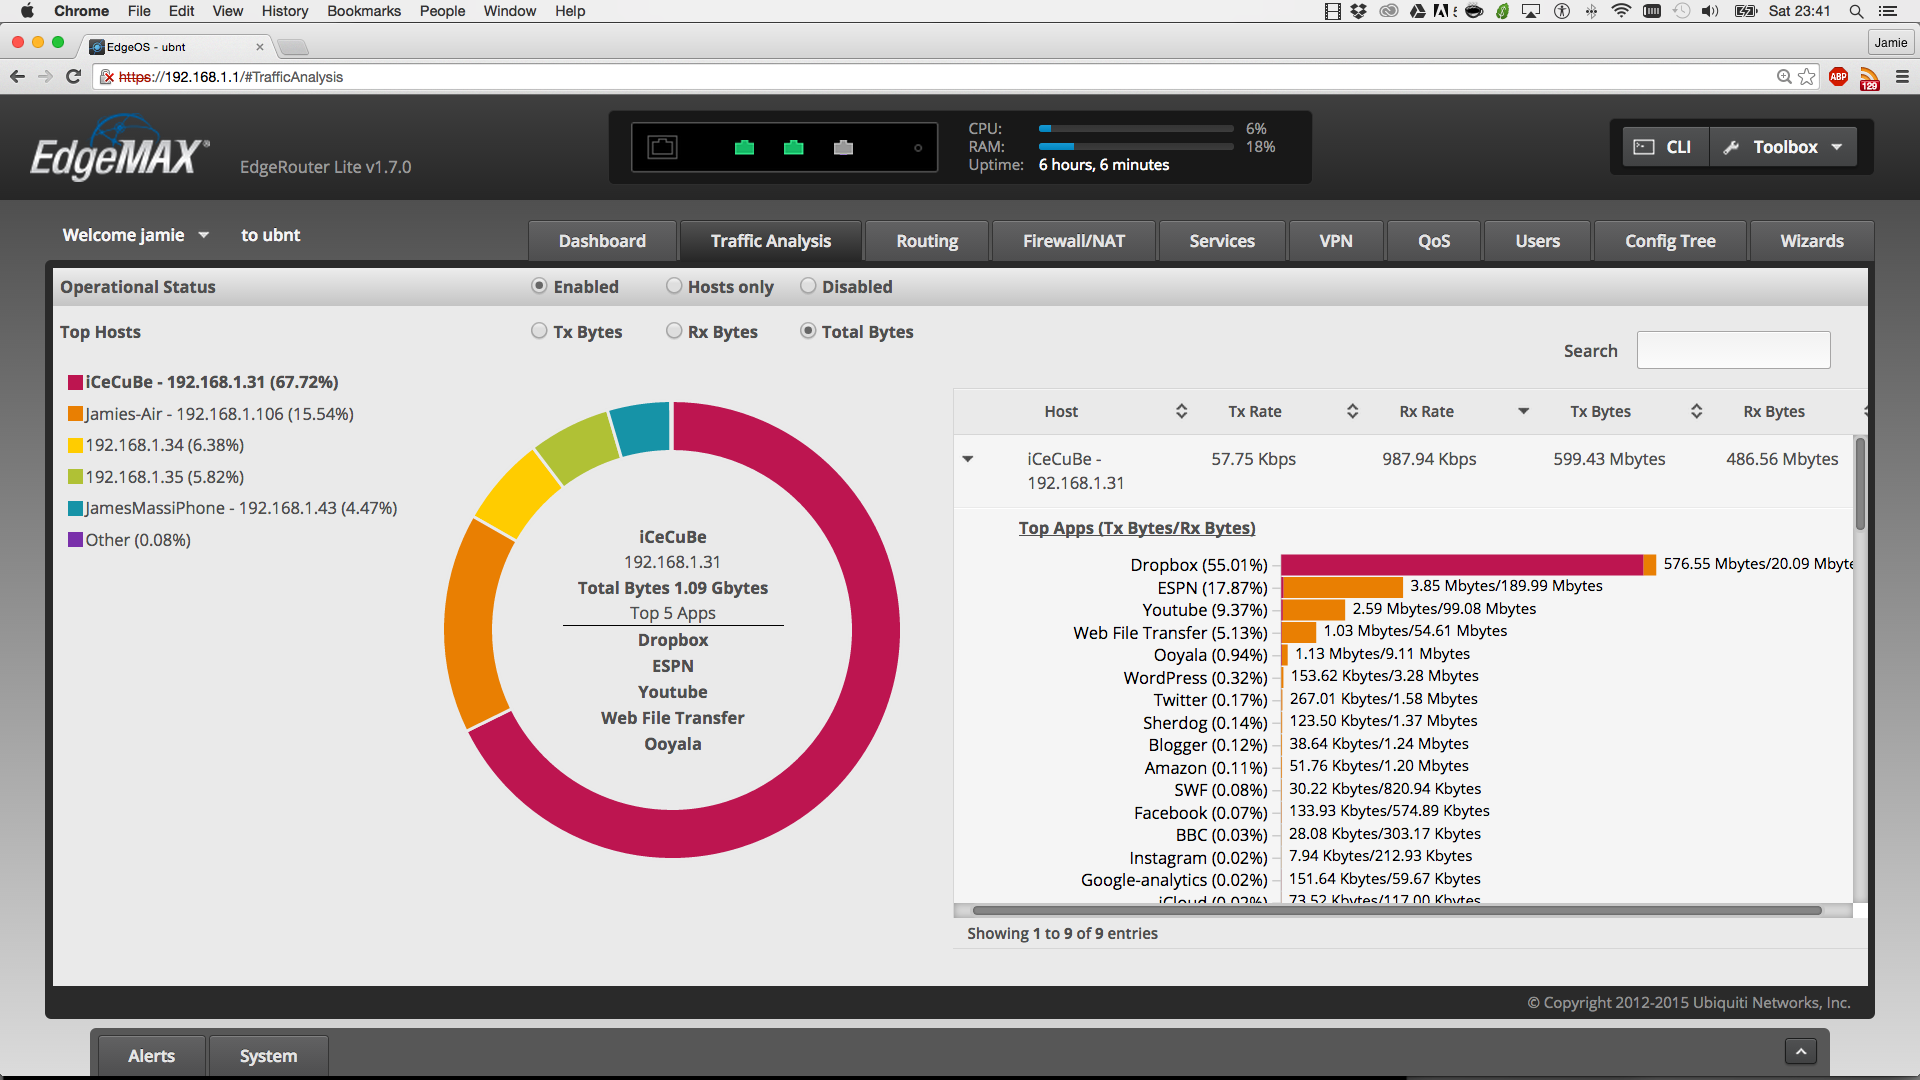Image resolution: width=1920 pixels, height=1080 pixels.
Task: Open the Config Tree tab
Action: (1669, 241)
